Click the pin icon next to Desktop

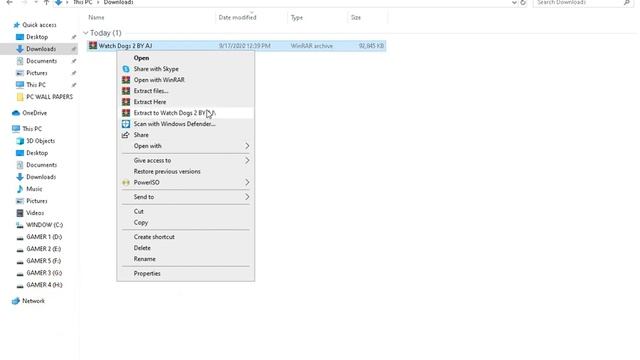[x=74, y=37]
